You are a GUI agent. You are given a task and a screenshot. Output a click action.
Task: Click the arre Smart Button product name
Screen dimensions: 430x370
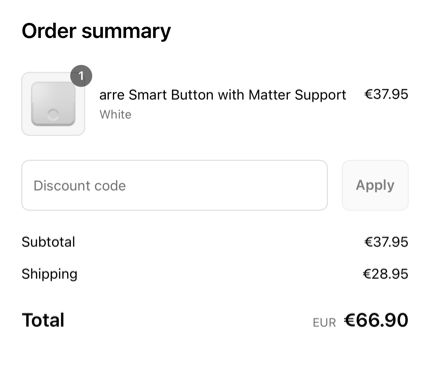(x=223, y=95)
